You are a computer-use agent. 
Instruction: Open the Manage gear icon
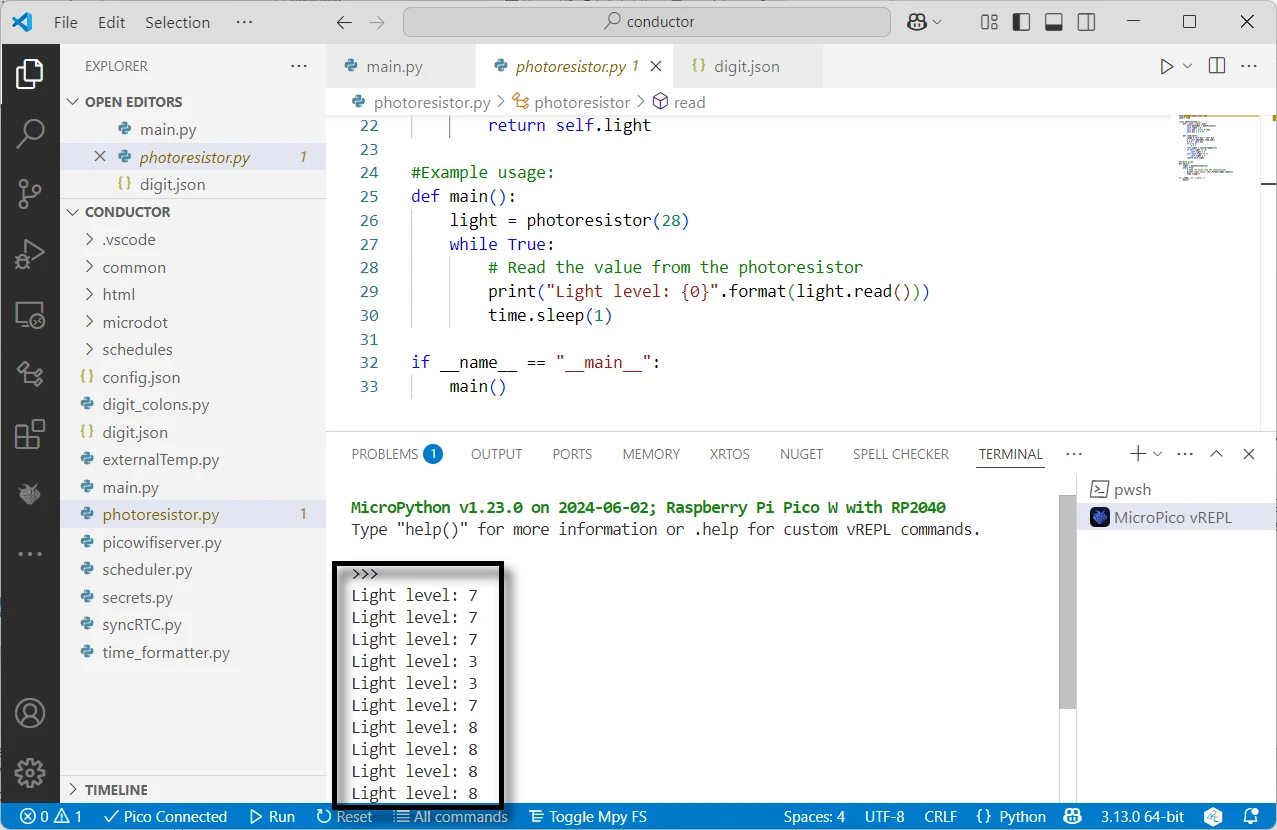tap(30, 773)
